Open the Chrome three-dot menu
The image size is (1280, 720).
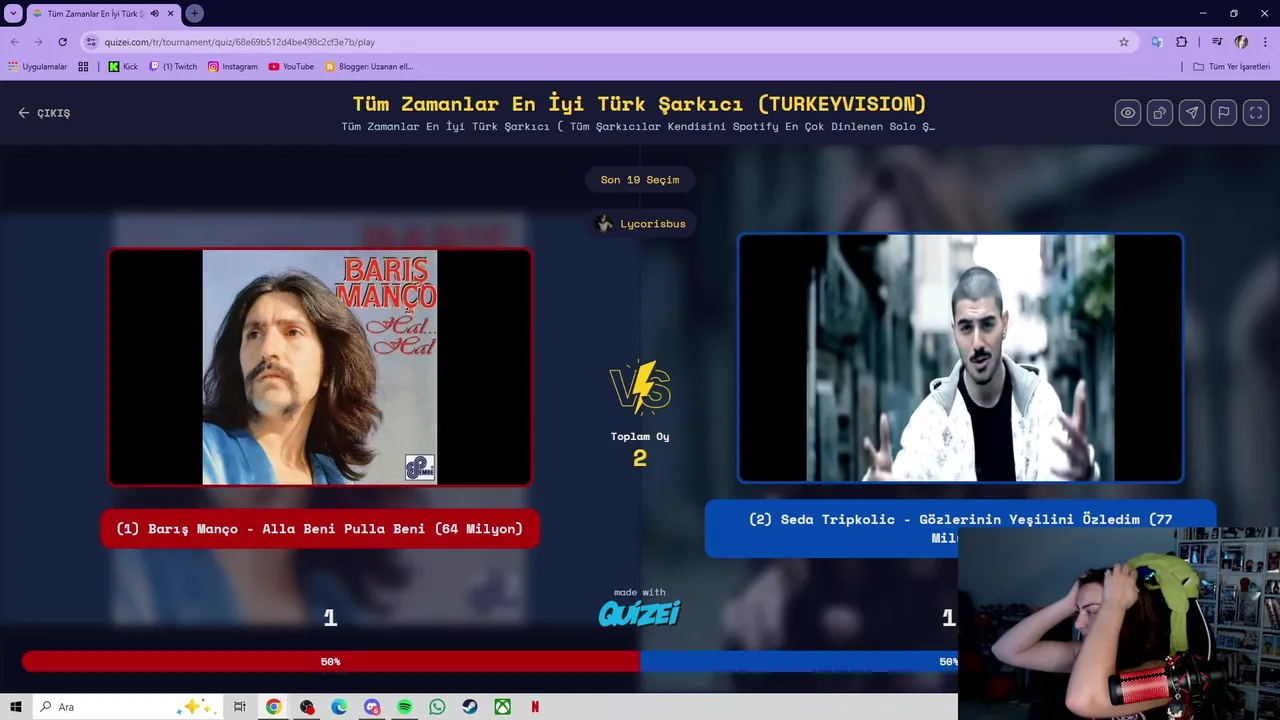pos(1266,42)
